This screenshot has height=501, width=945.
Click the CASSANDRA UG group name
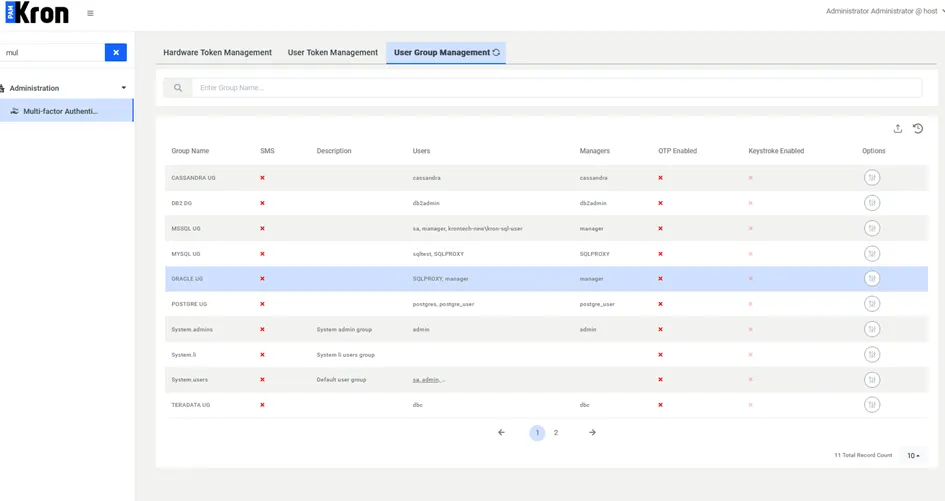tap(193, 178)
